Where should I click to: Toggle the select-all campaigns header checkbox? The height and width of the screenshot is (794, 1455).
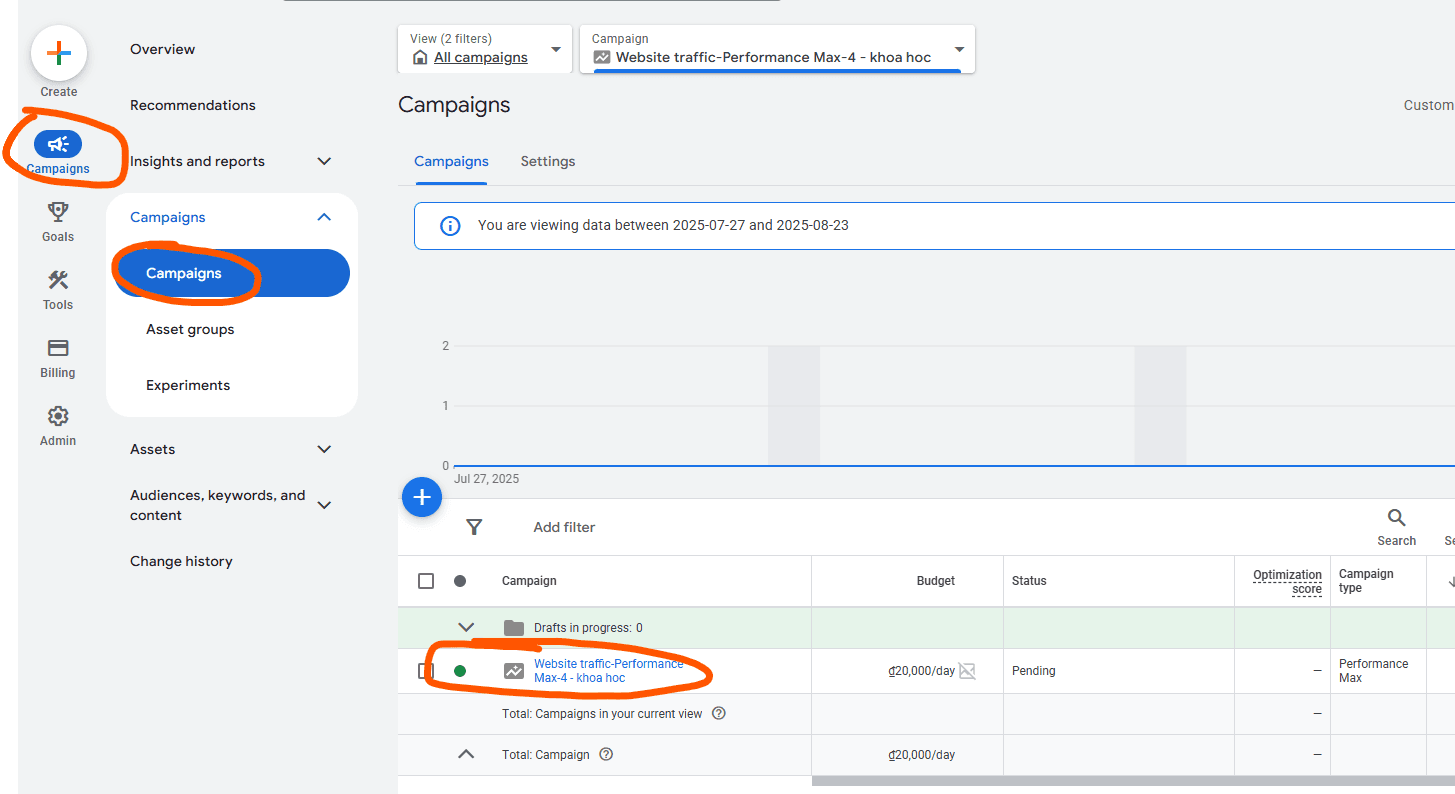coord(426,581)
